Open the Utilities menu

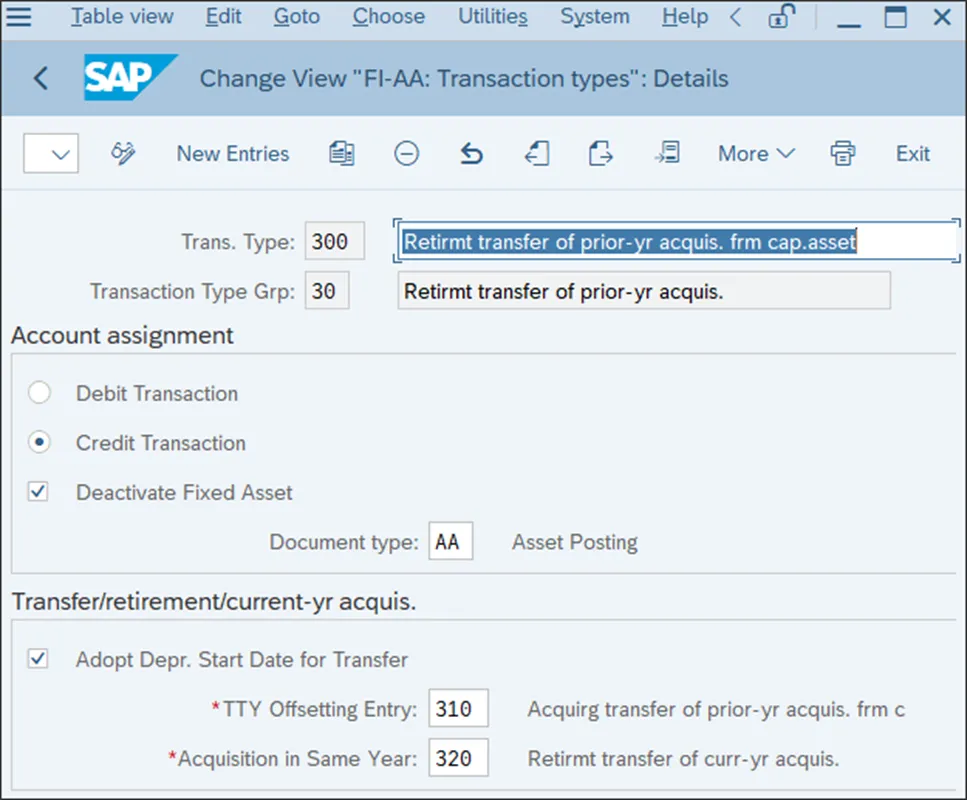click(493, 17)
